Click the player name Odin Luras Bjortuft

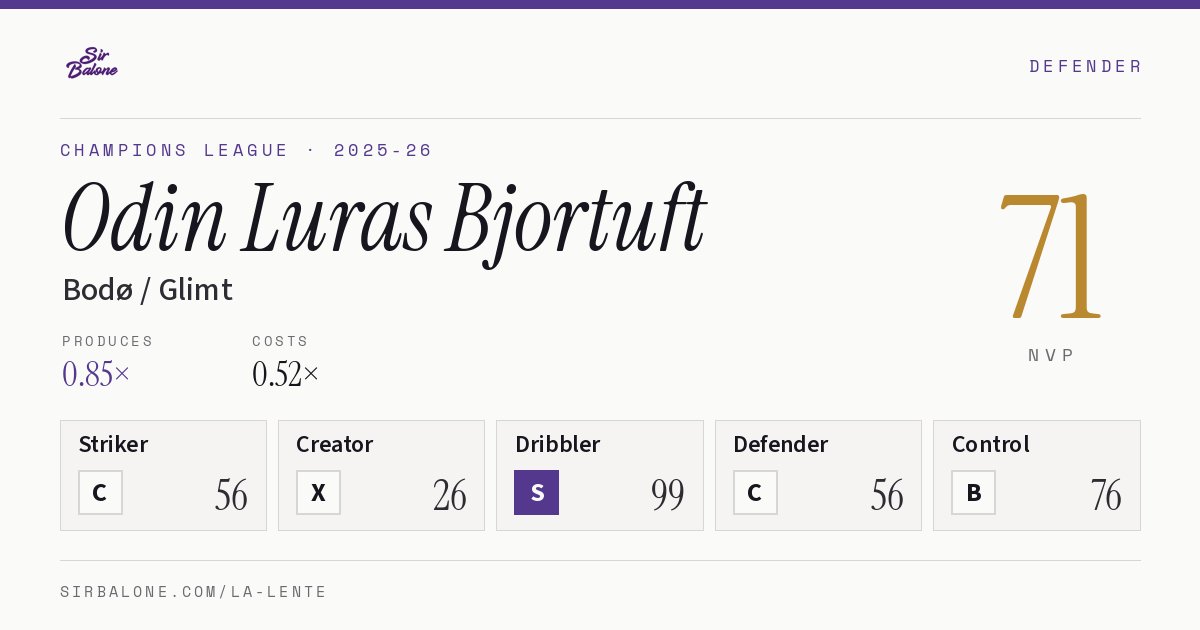click(384, 220)
